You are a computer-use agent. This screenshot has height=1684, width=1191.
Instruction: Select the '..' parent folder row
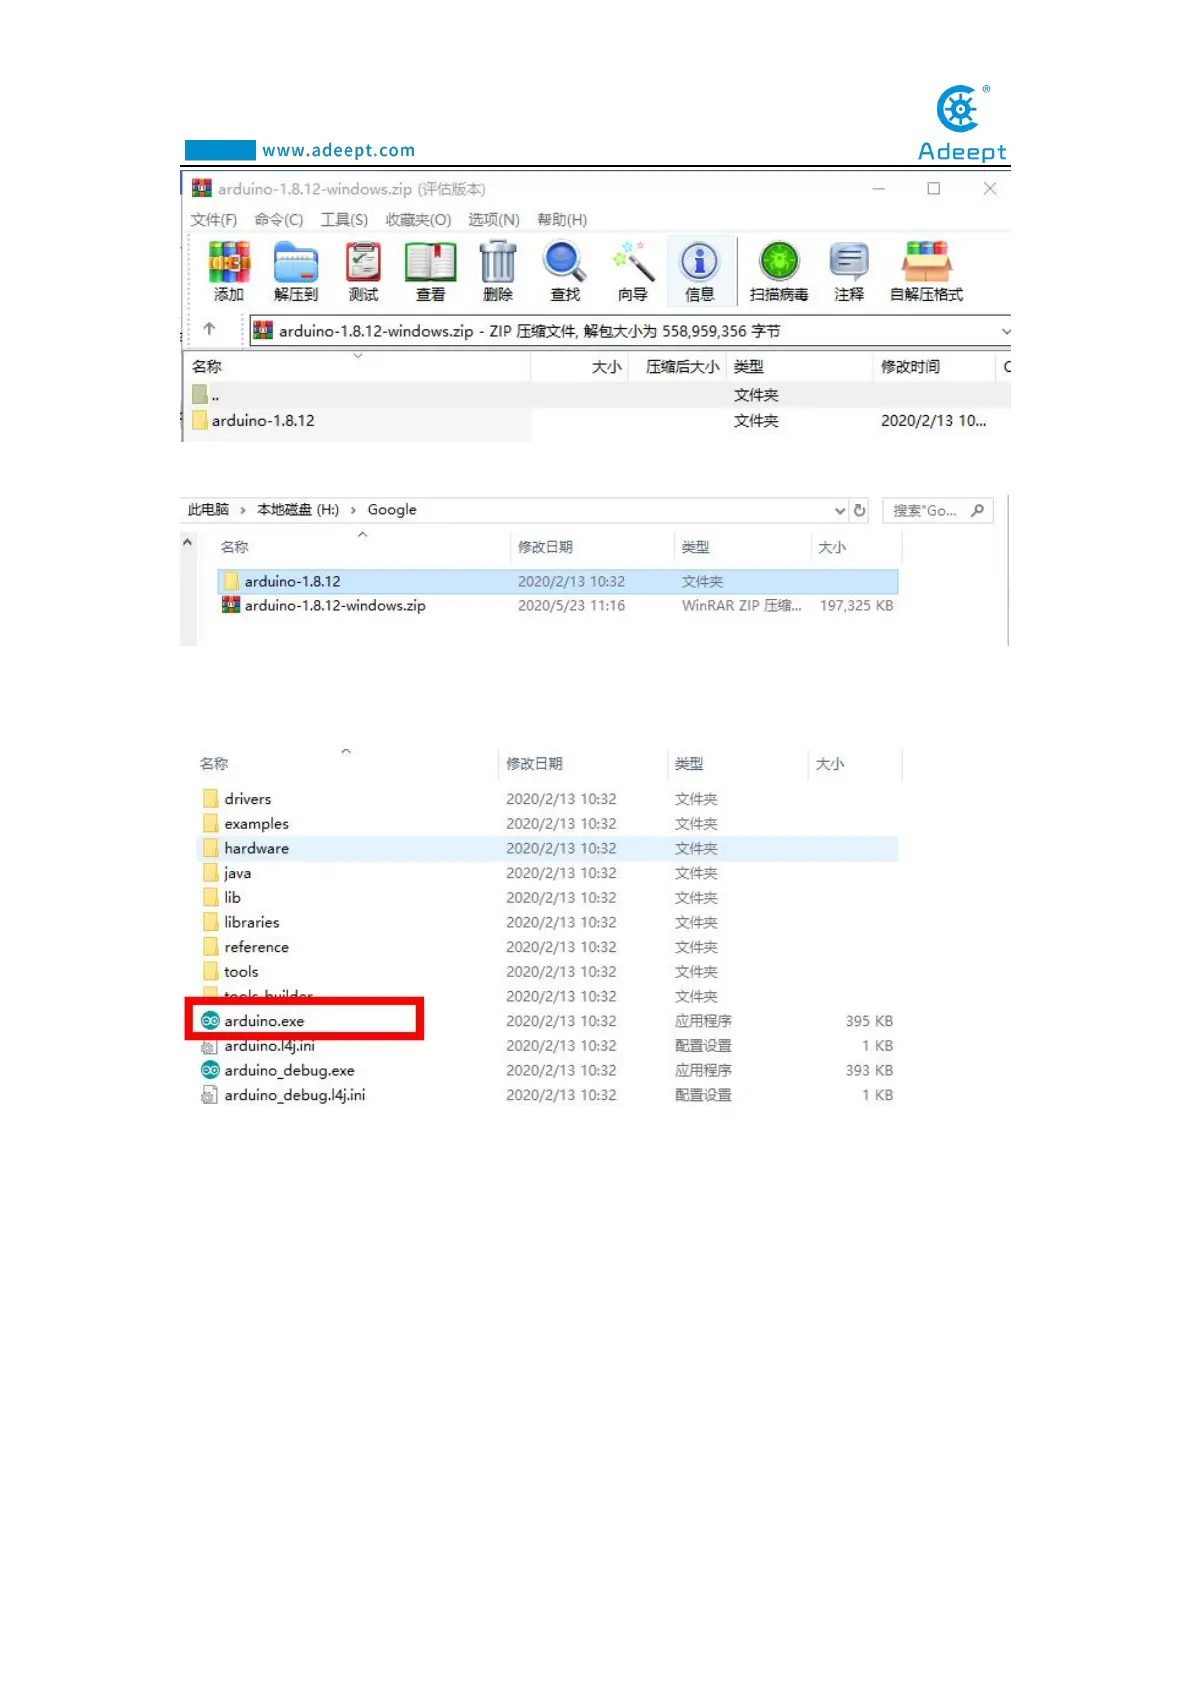(x=596, y=395)
